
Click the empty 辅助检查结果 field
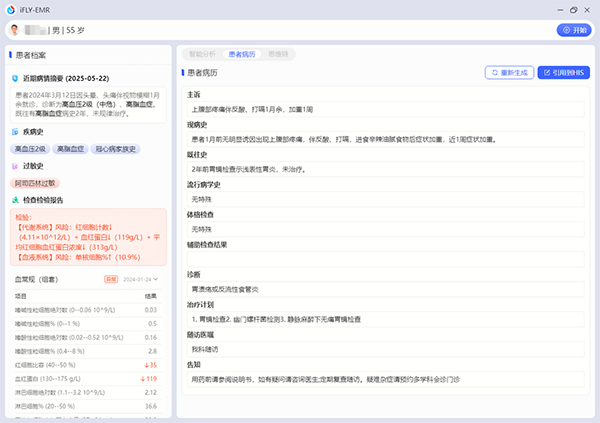click(384, 260)
